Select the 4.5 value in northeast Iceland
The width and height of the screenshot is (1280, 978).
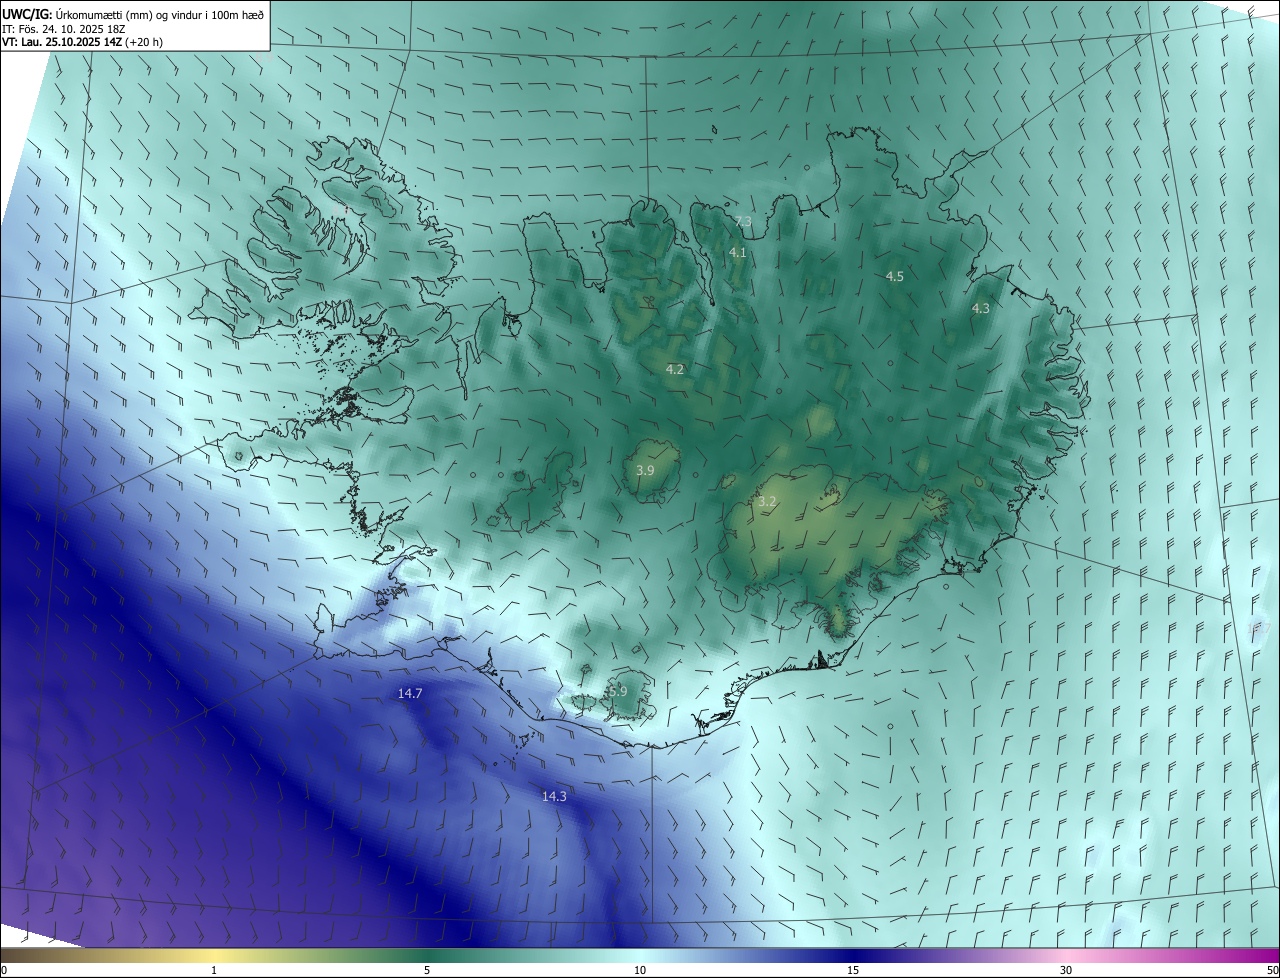895,276
